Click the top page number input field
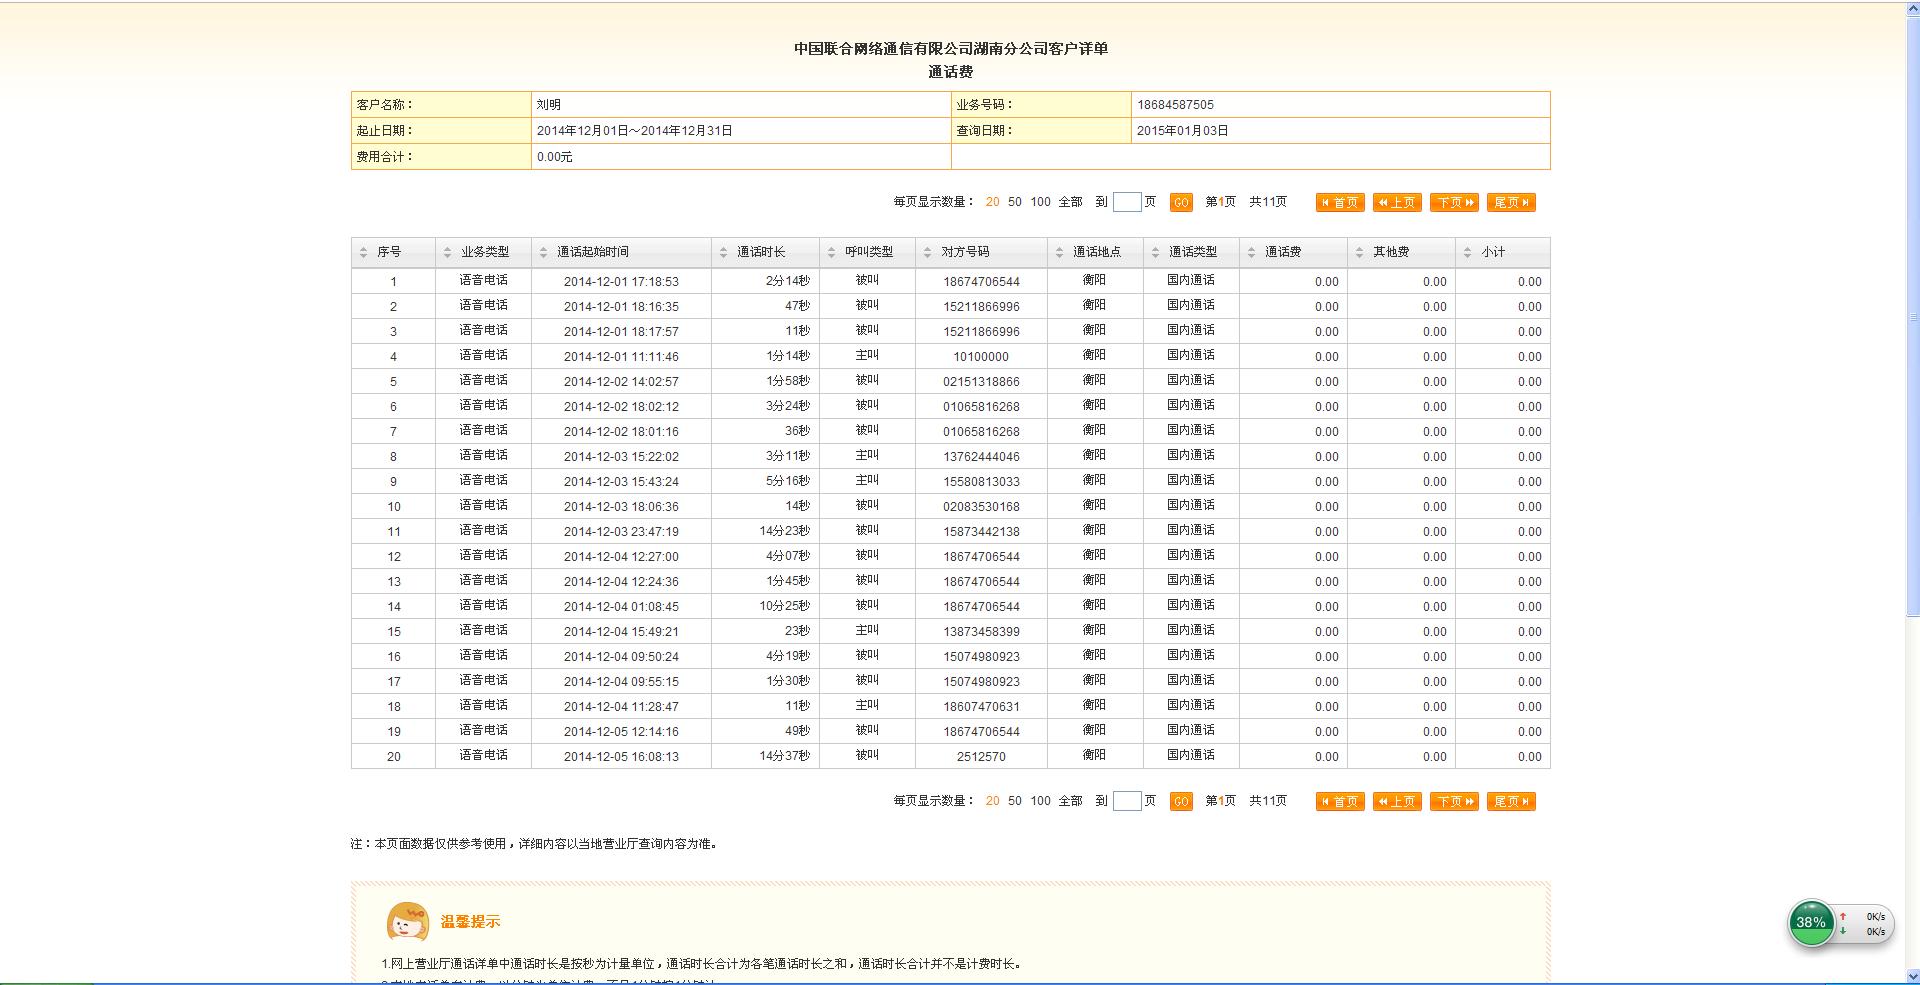 [x=1127, y=202]
